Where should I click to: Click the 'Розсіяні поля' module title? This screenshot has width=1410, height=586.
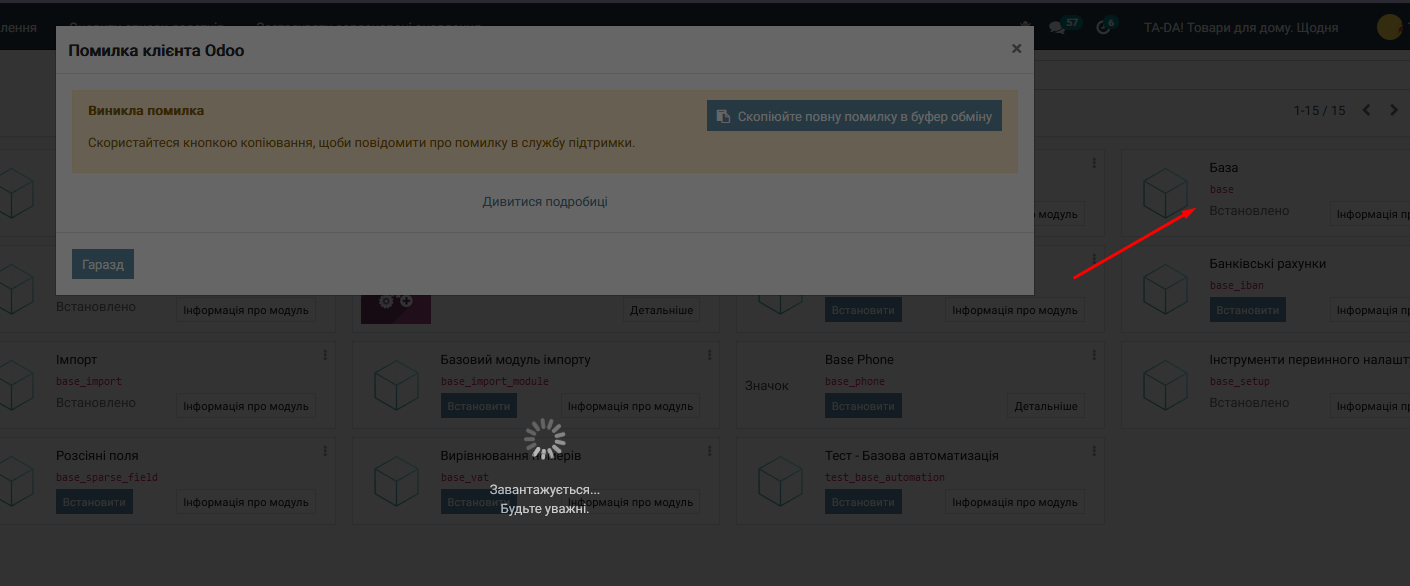pos(99,456)
